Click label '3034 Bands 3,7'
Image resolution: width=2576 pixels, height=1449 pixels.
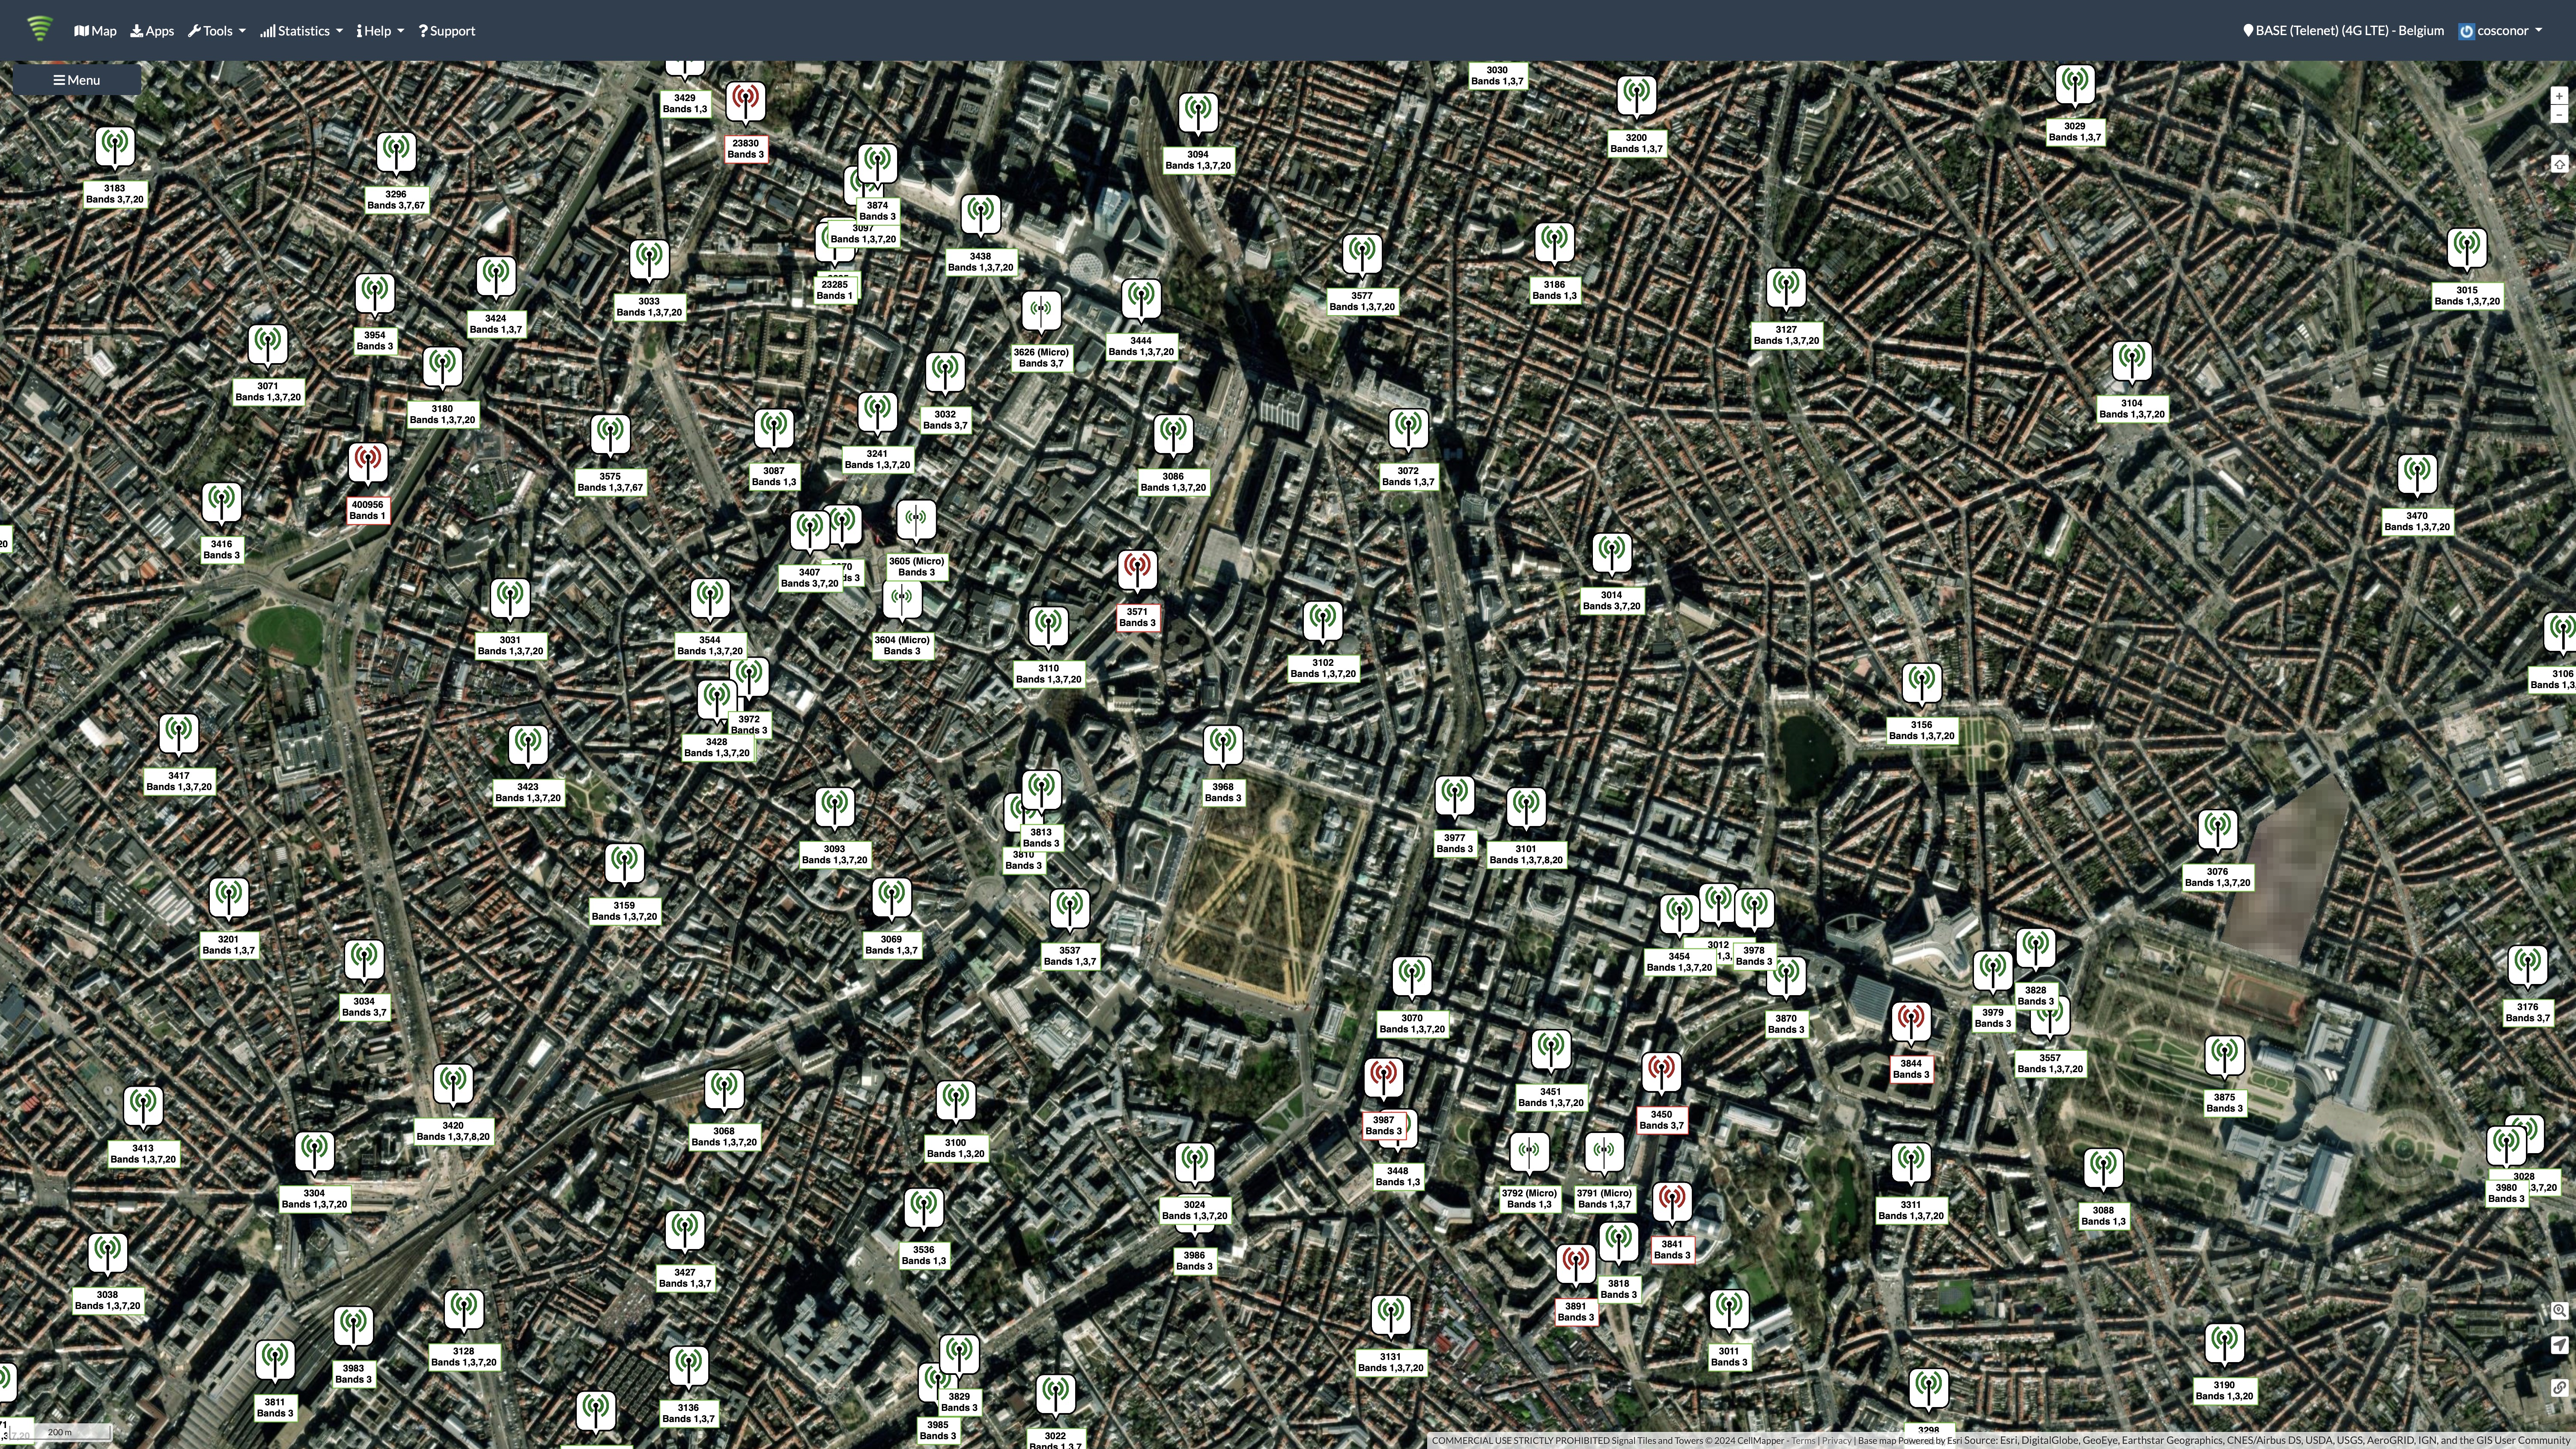pos(364,1007)
